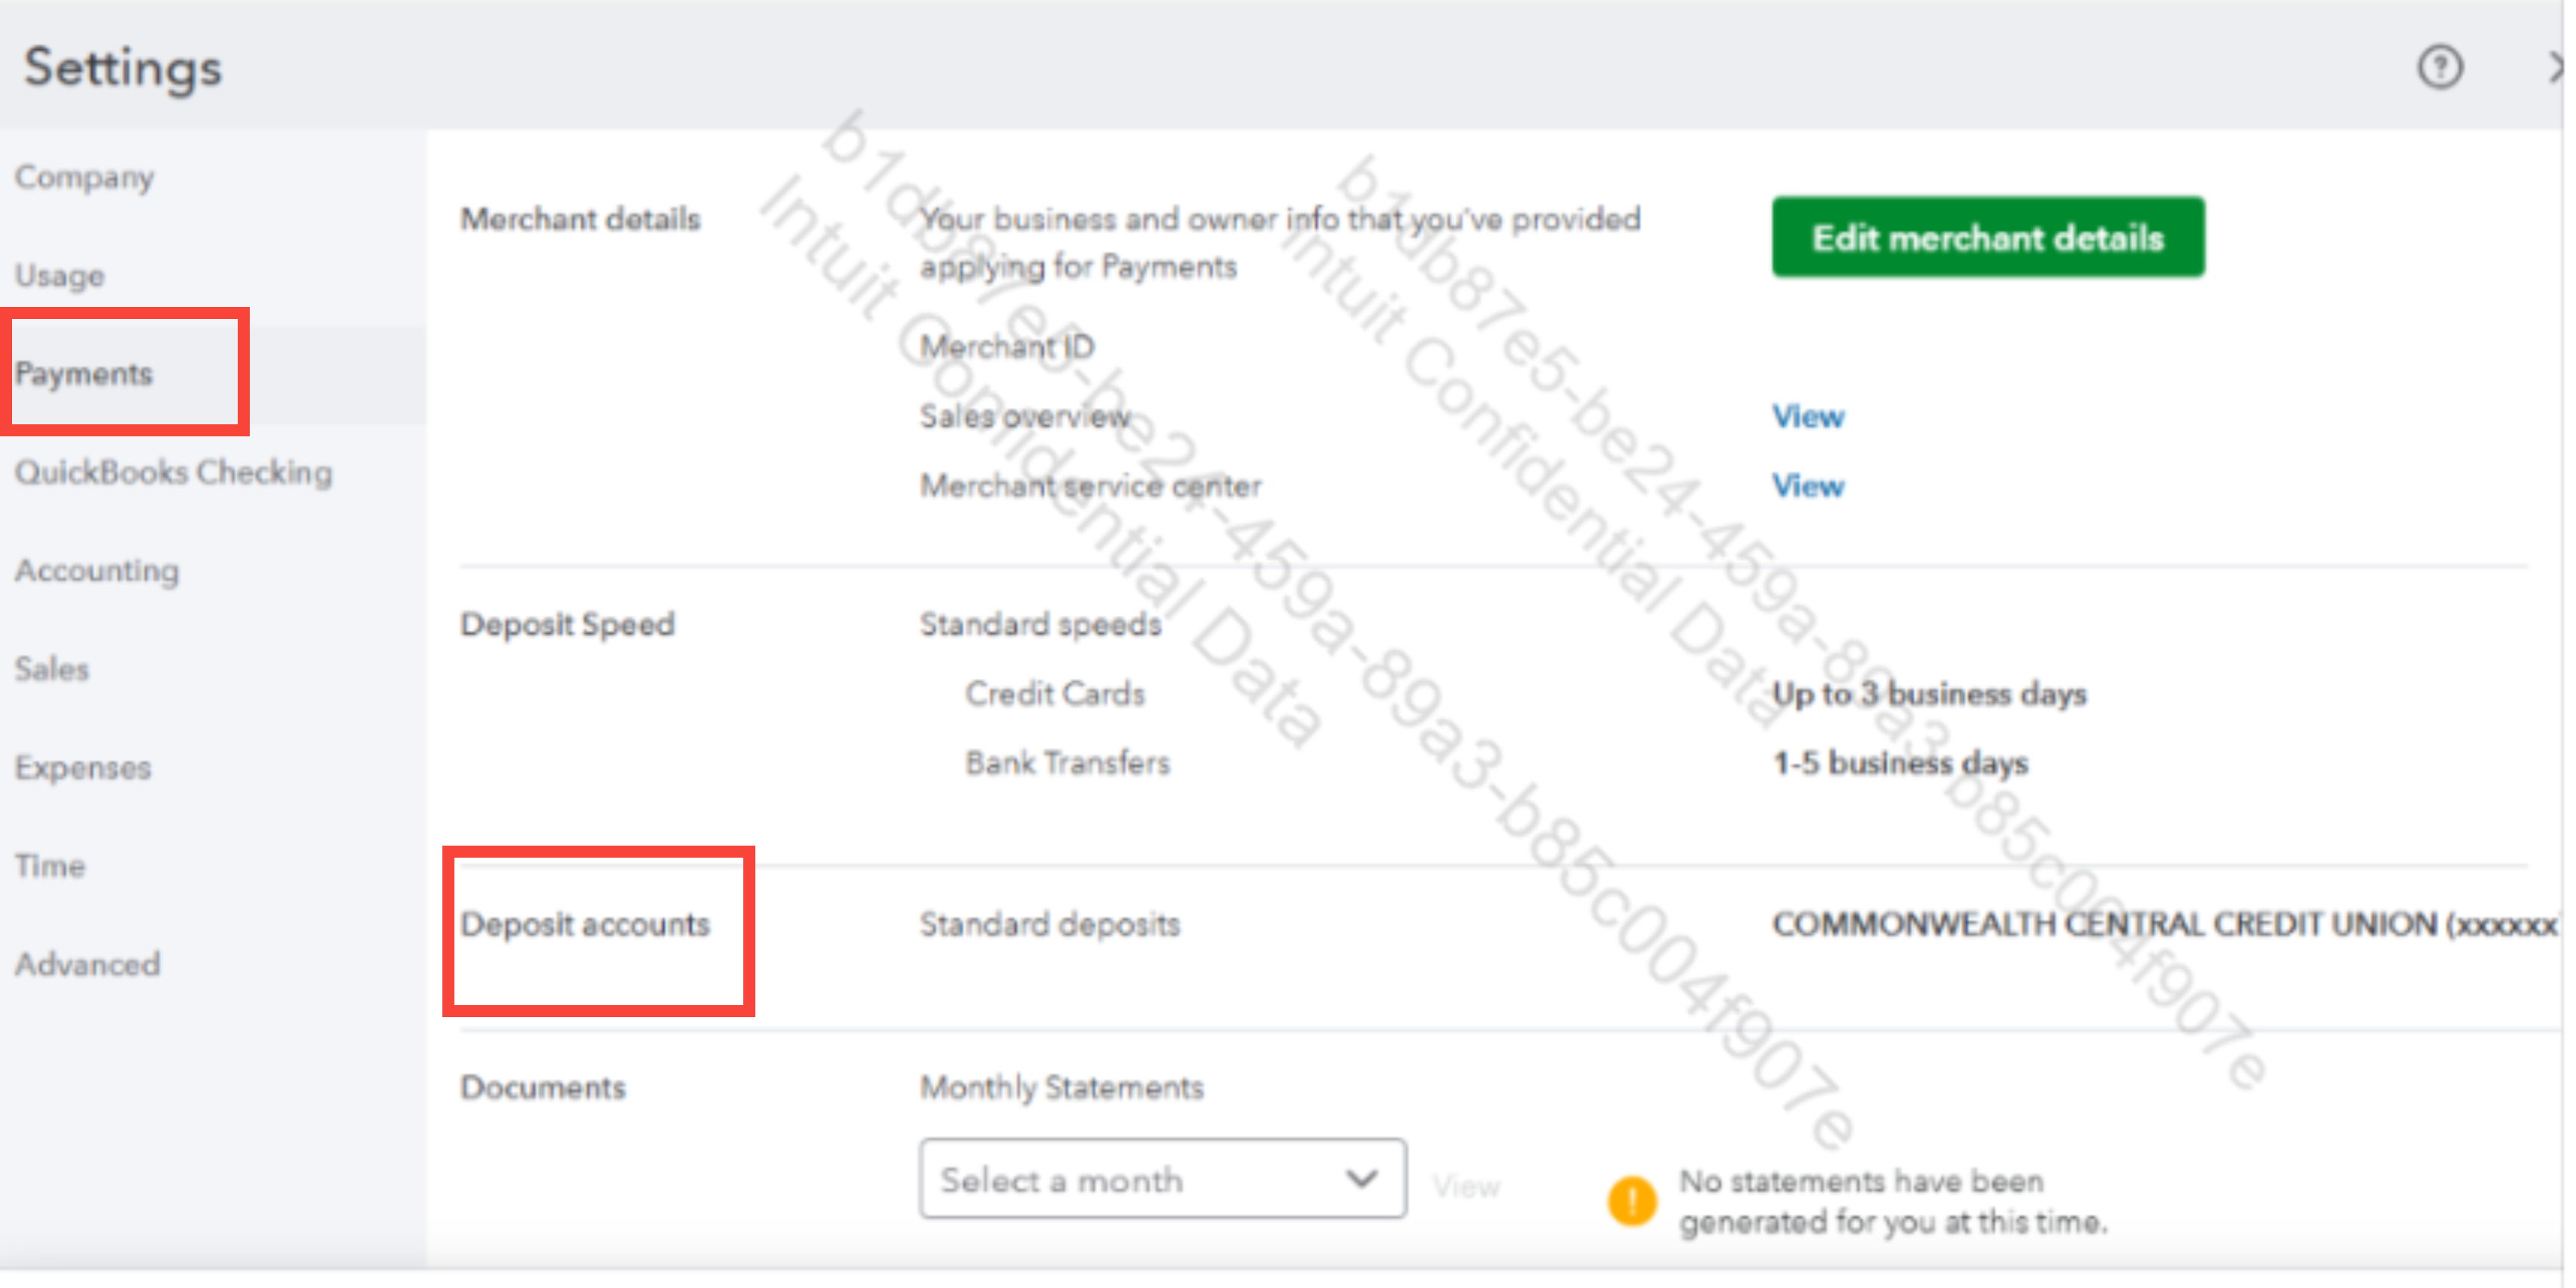Switch to the Usage tab
This screenshot has height=1288, width=2576.
(59, 275)
